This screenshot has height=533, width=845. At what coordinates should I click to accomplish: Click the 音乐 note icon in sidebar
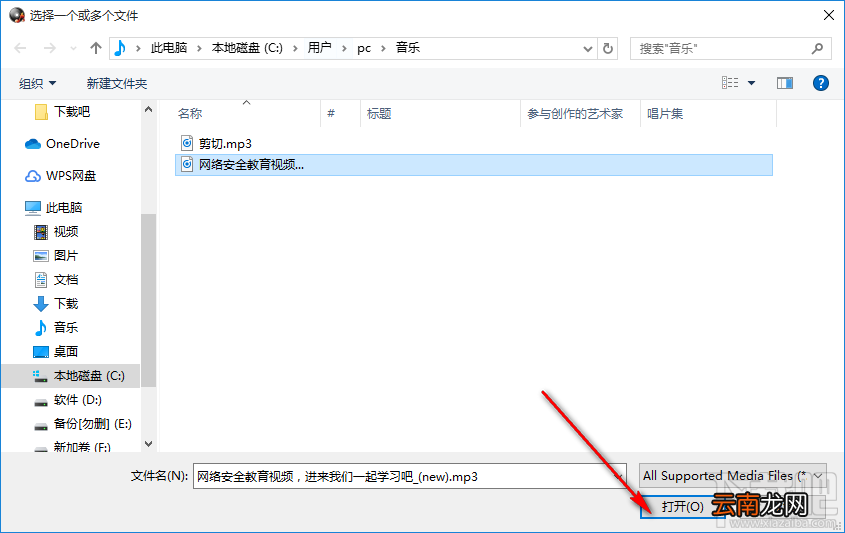pos(41,328)
